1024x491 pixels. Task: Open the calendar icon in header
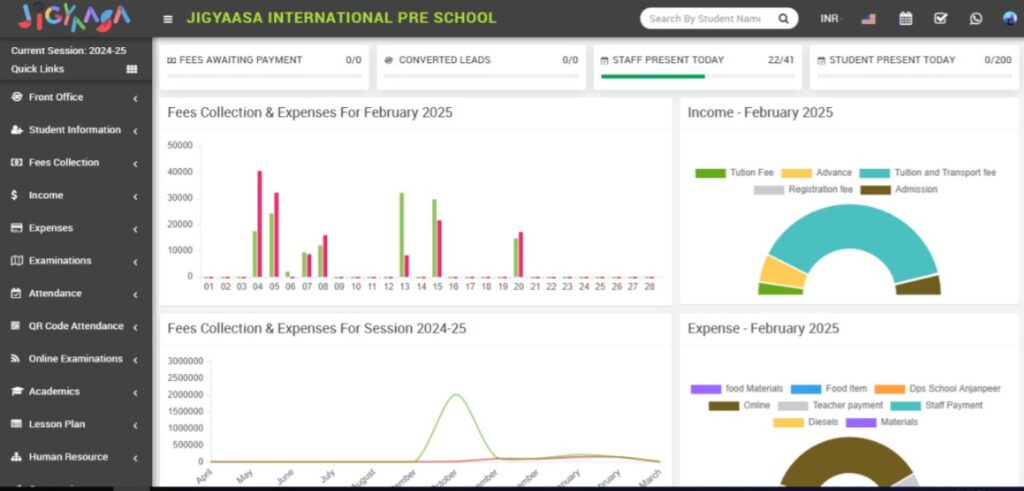pyautogui.click(x=905, y=19)
